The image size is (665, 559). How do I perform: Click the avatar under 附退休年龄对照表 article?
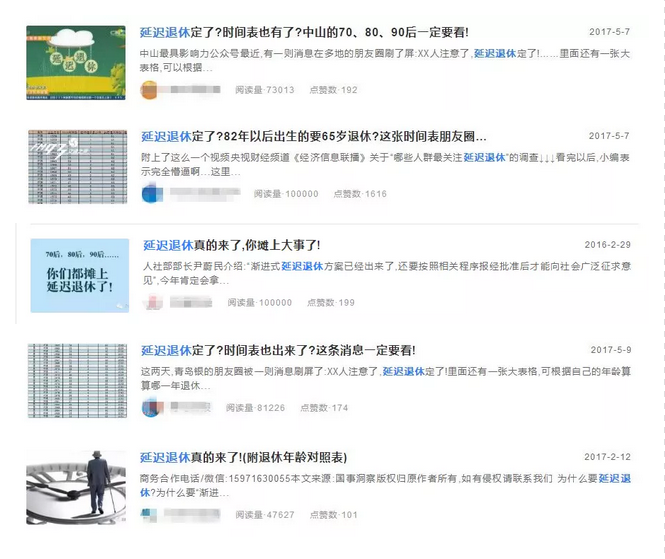(150, 515)
